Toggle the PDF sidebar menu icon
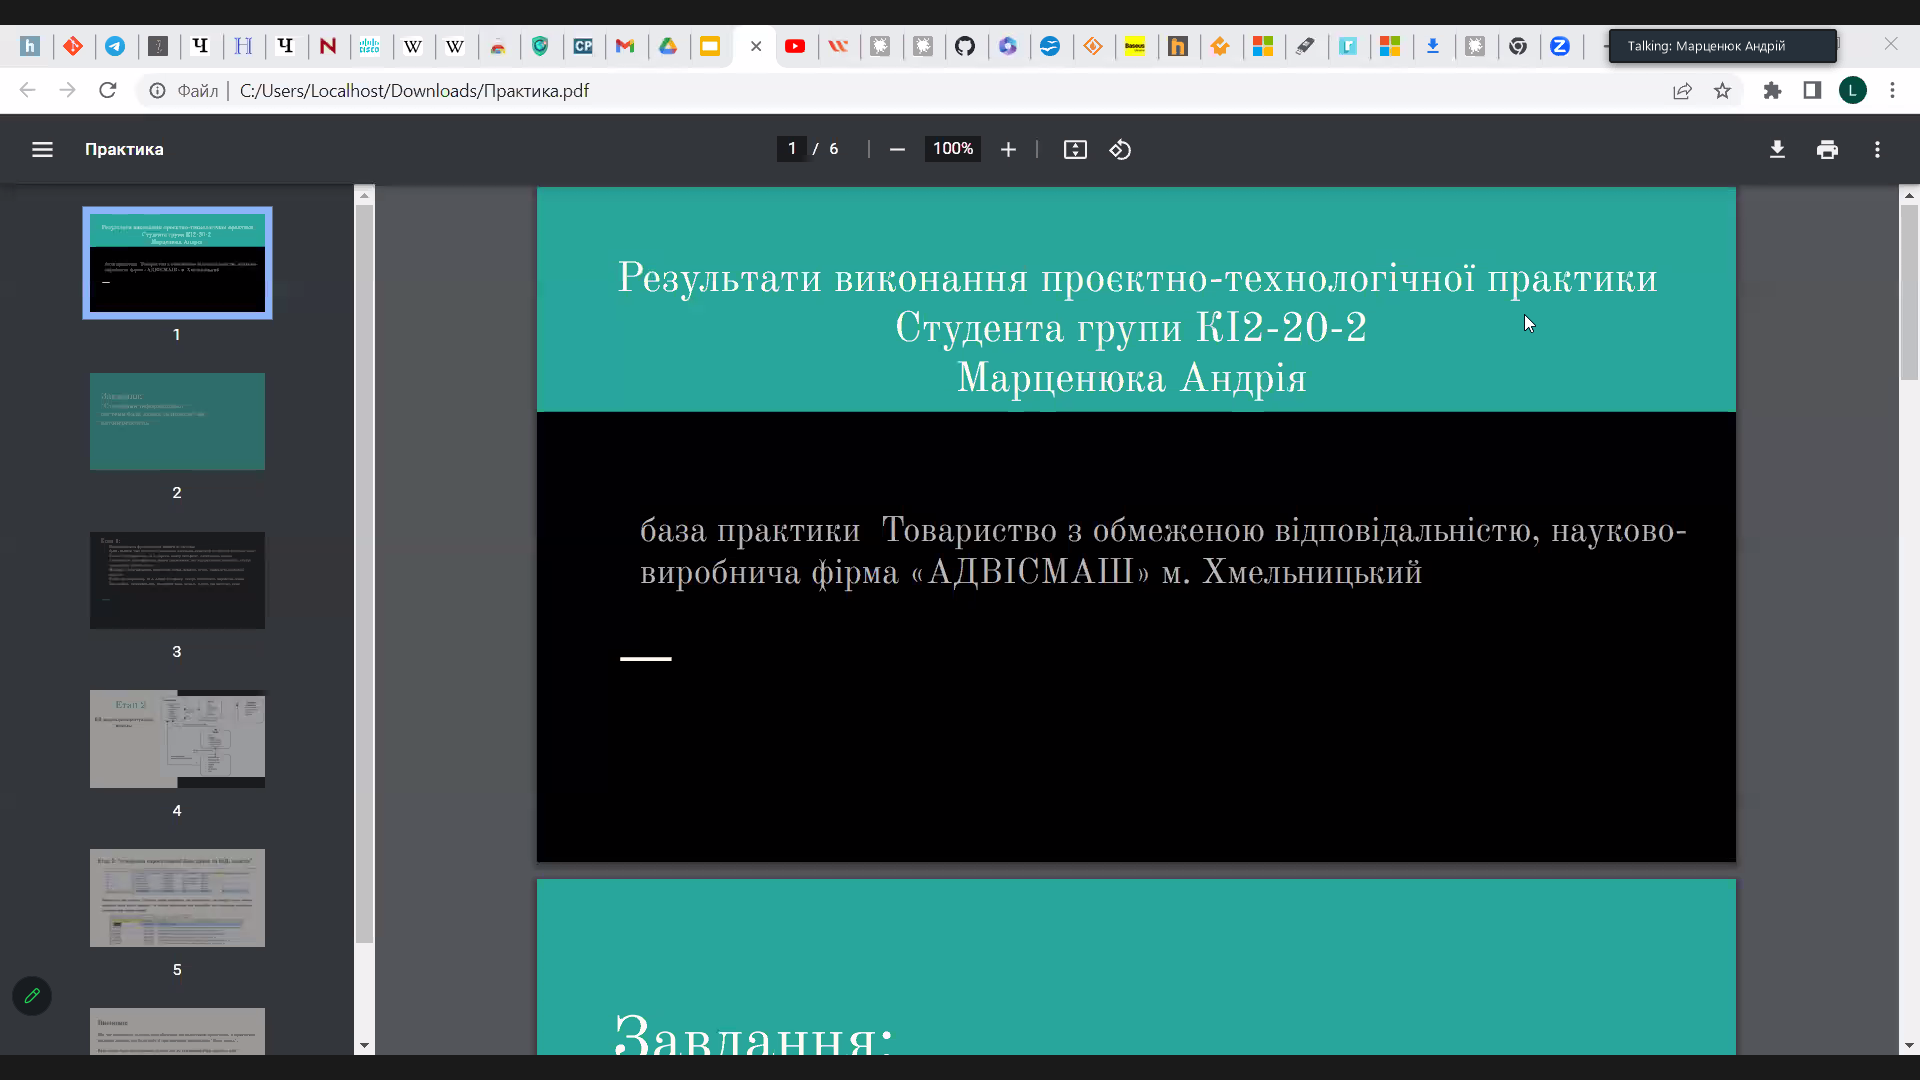 pos(42,149)
